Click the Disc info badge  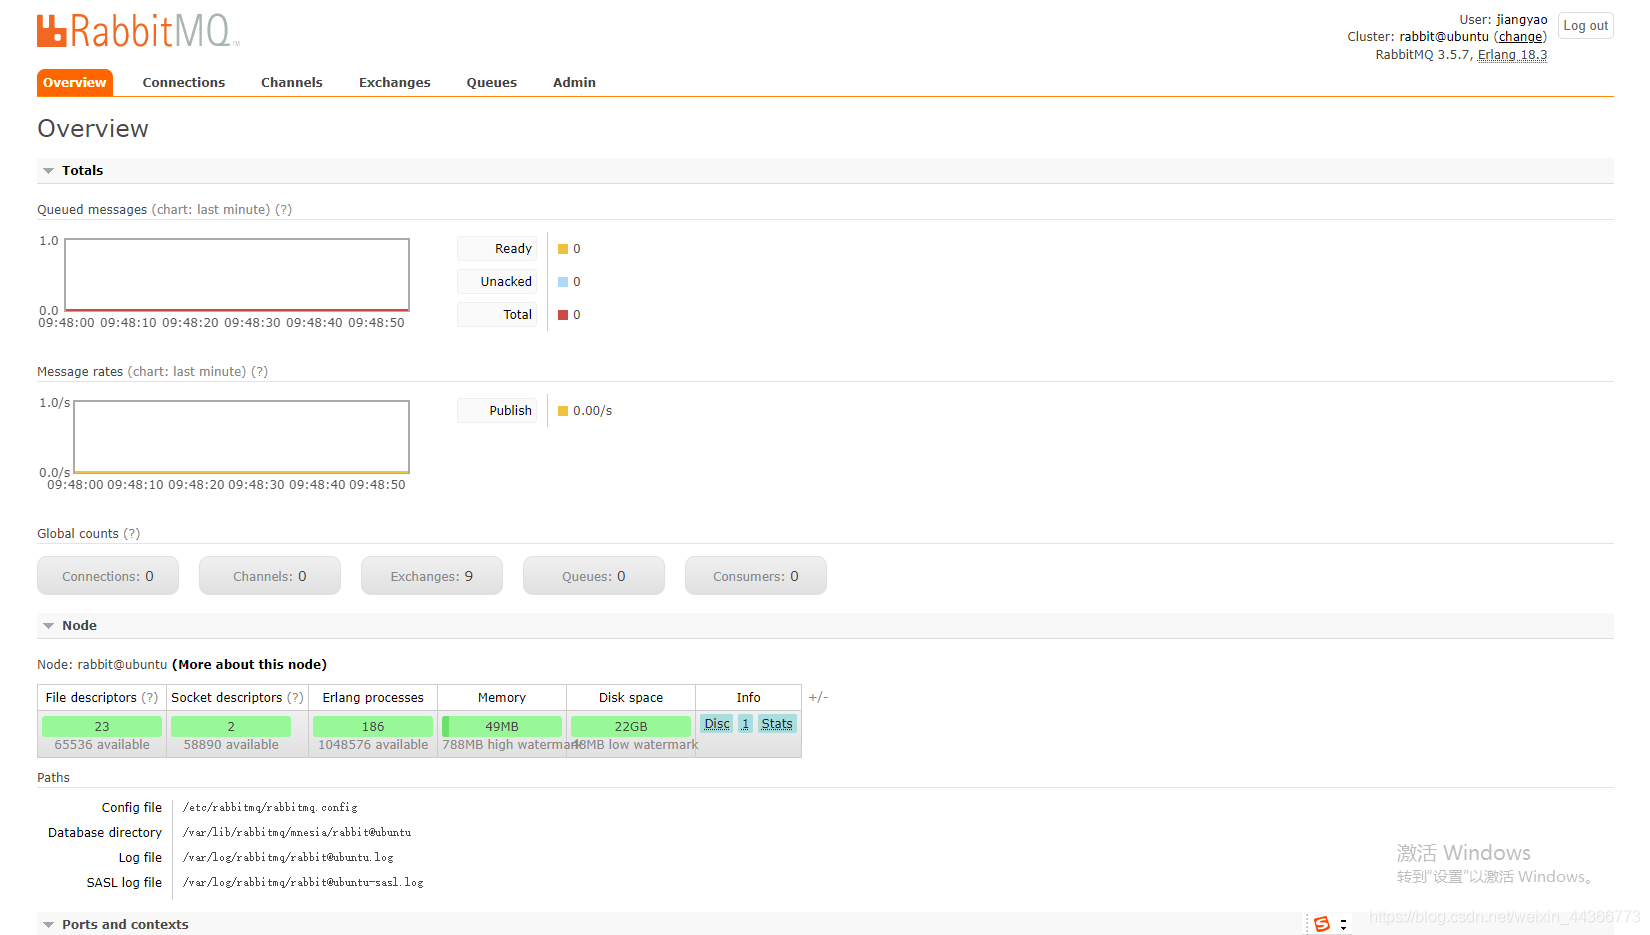[717, 724]
